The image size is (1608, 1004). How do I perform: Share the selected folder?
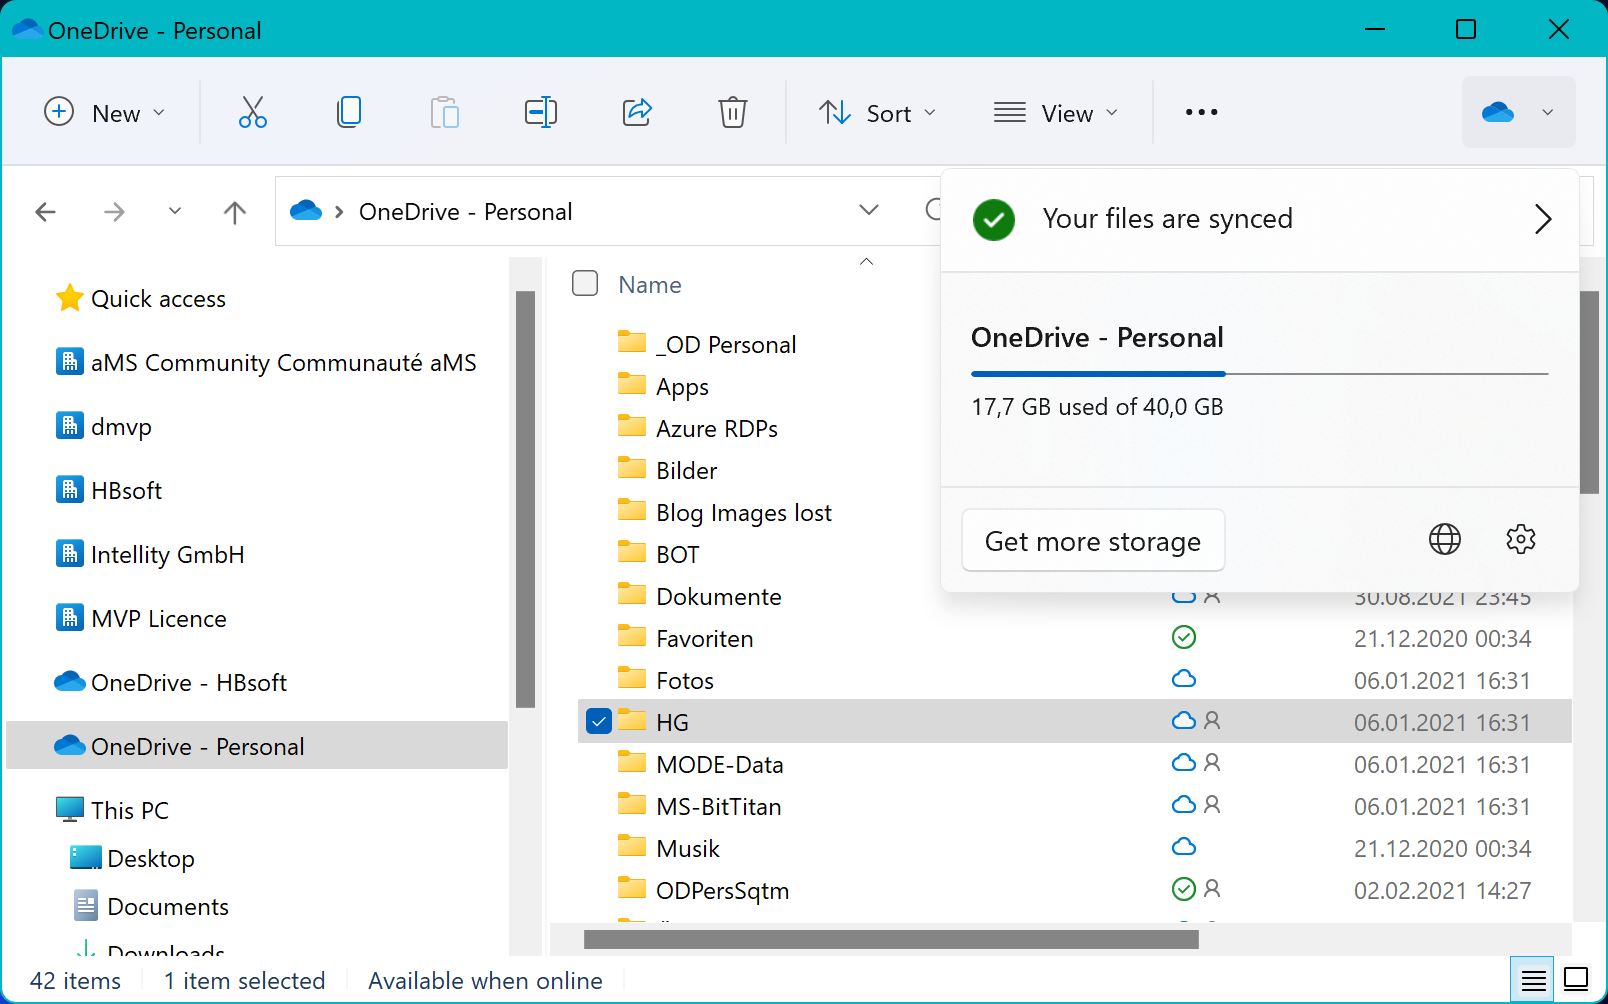pyautogui.click(x=637, y=112)
